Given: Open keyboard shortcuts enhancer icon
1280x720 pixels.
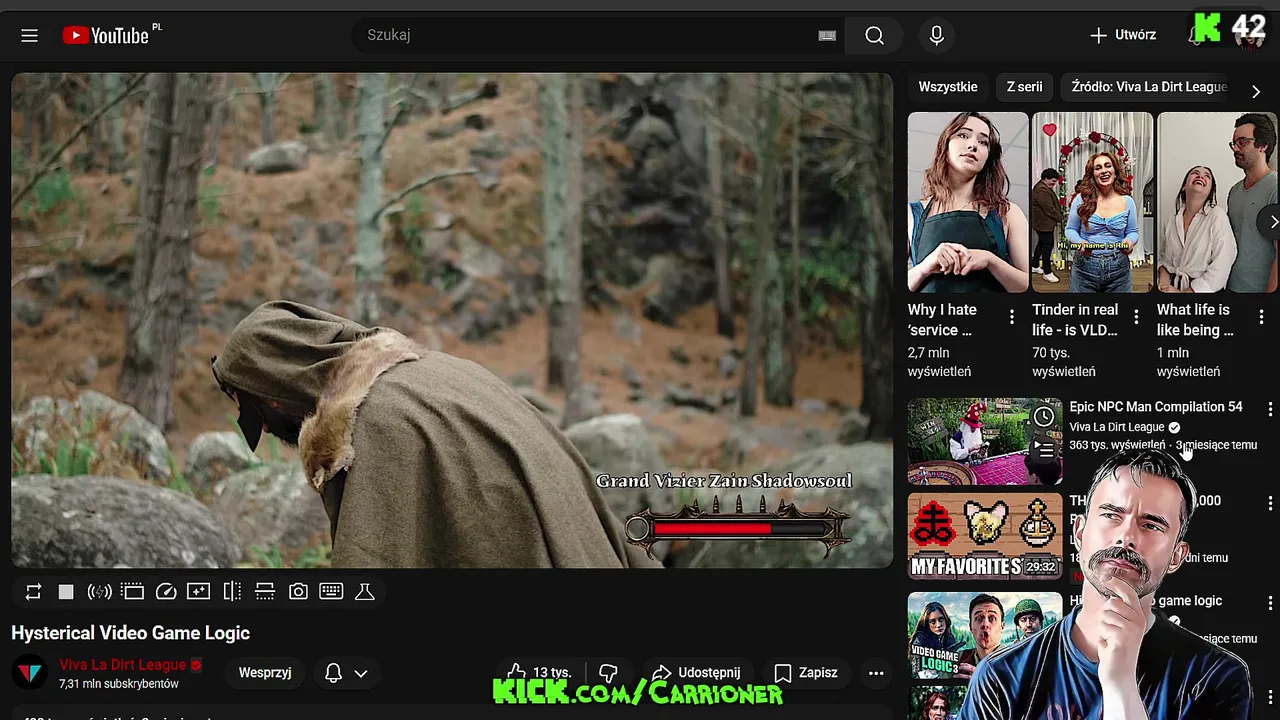Looking at the screenshot, I should click(331, 592).
